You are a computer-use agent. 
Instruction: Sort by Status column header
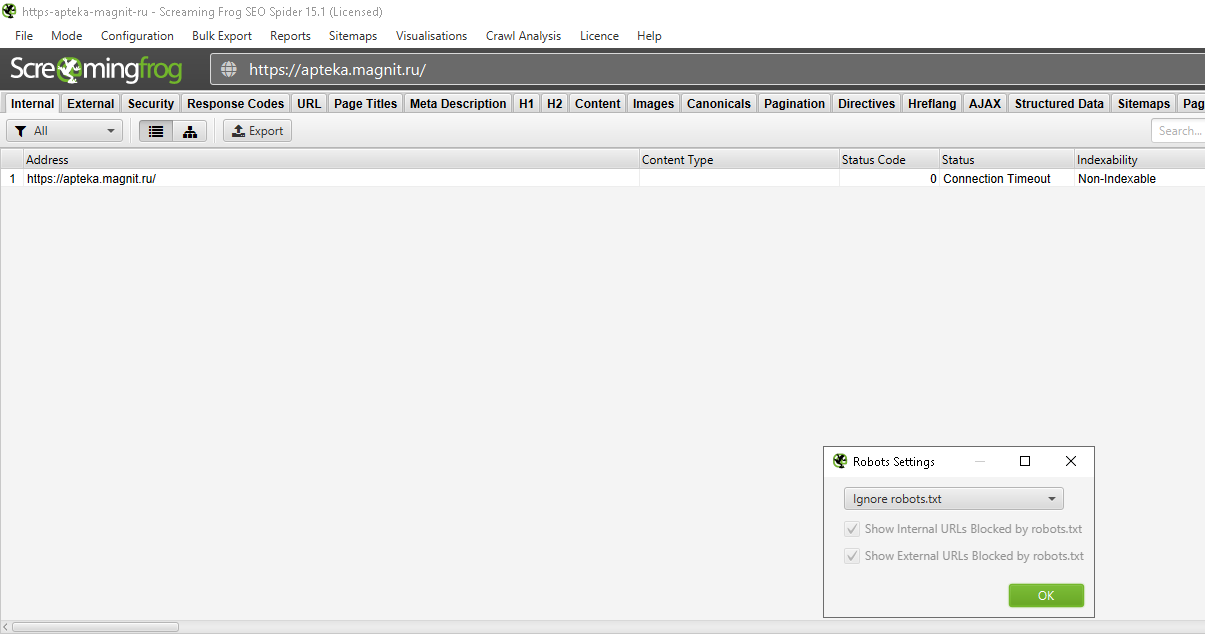tap(1007, 160)
